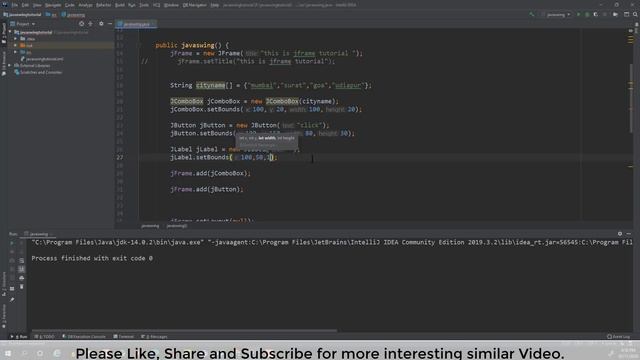Open the Help menu
Image resolution: width=640 pixels, height=360 pixels.
point(215,5)
